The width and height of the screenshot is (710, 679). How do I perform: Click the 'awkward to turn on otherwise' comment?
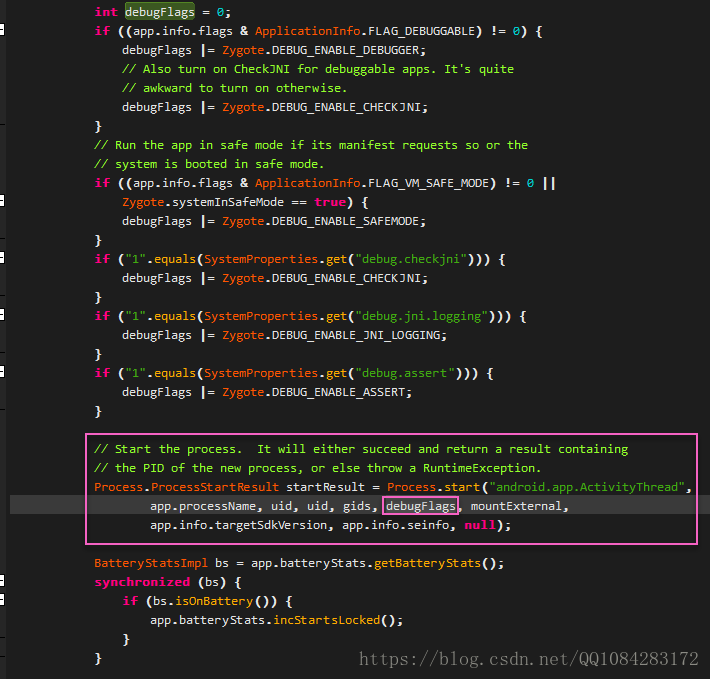pos(235,88)
